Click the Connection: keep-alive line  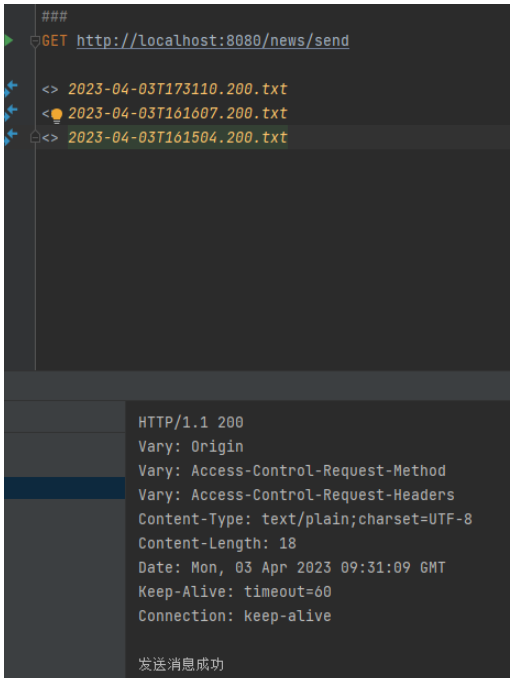coord(235,616)
